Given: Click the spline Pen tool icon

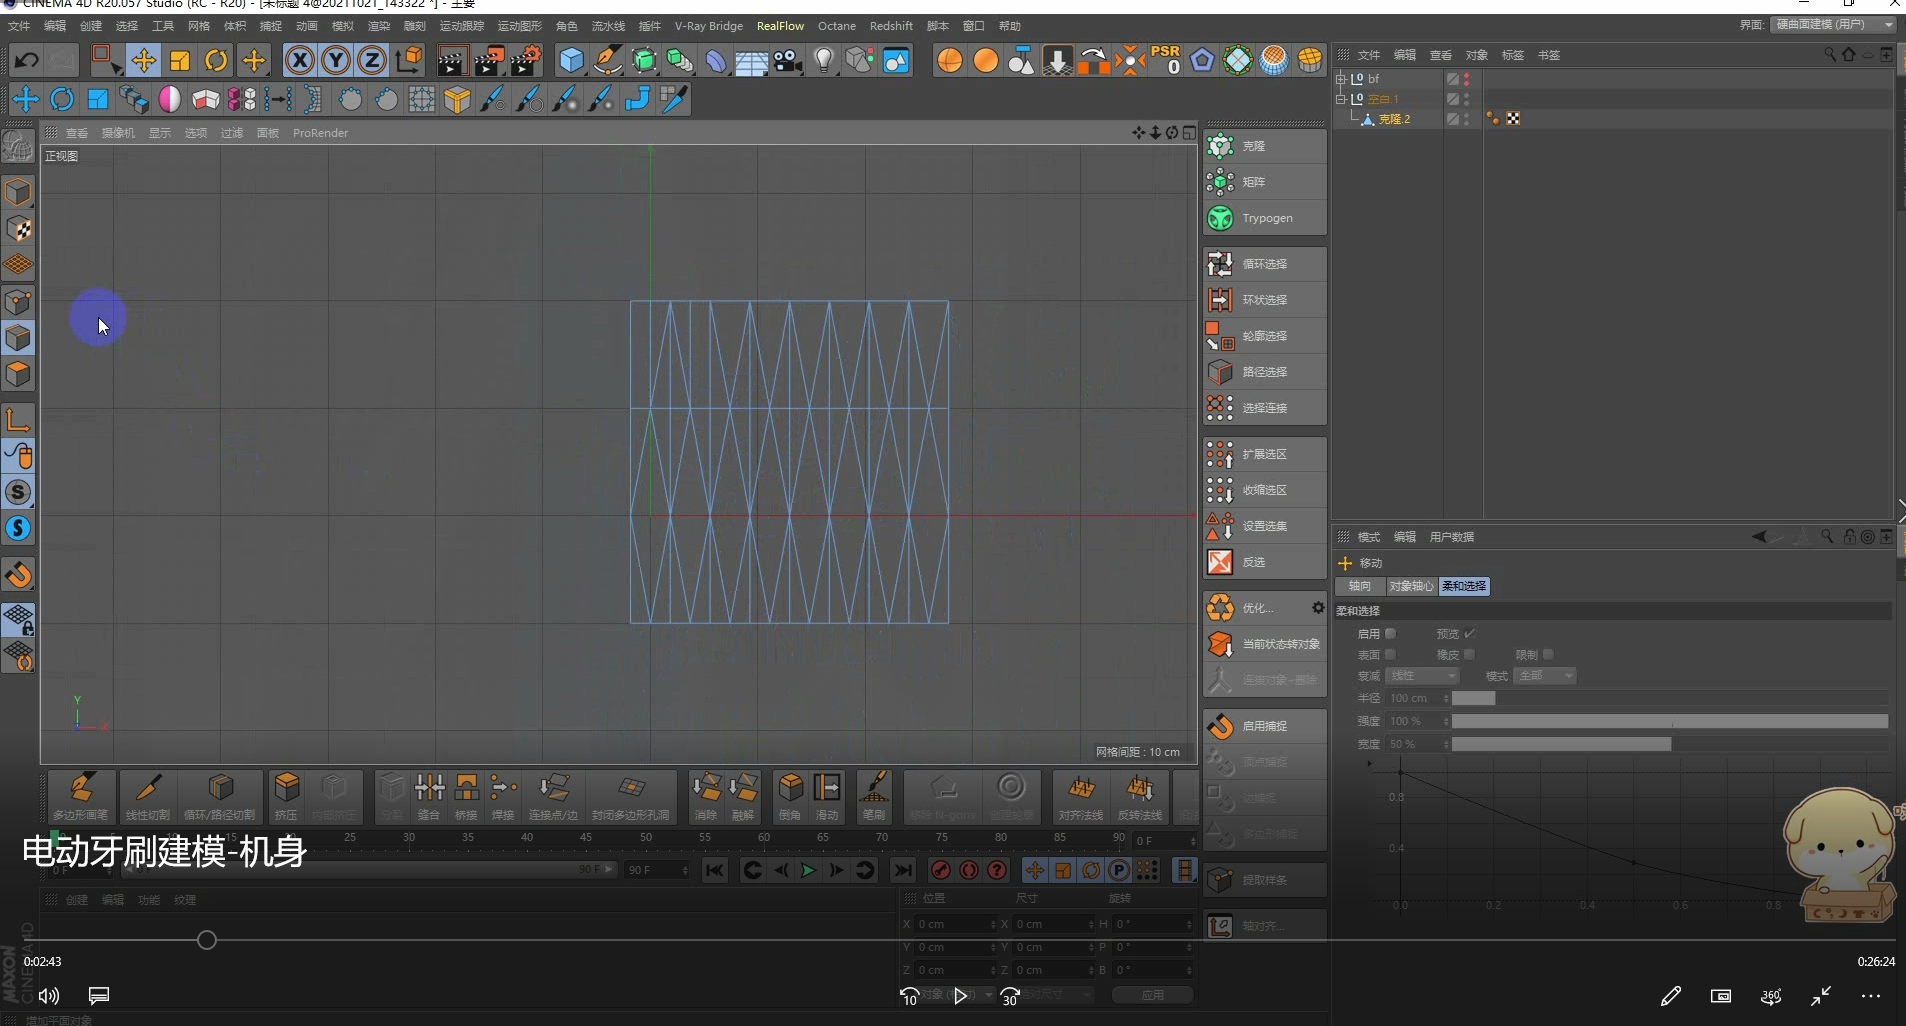Looking at the screenshot, I should pyautogui.click(x=607, y=61).
